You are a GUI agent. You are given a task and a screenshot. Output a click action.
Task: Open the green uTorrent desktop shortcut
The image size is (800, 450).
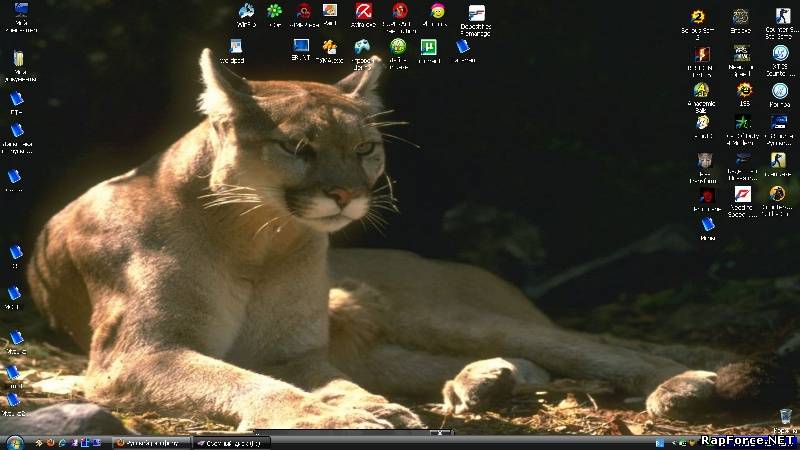(429, 47)
